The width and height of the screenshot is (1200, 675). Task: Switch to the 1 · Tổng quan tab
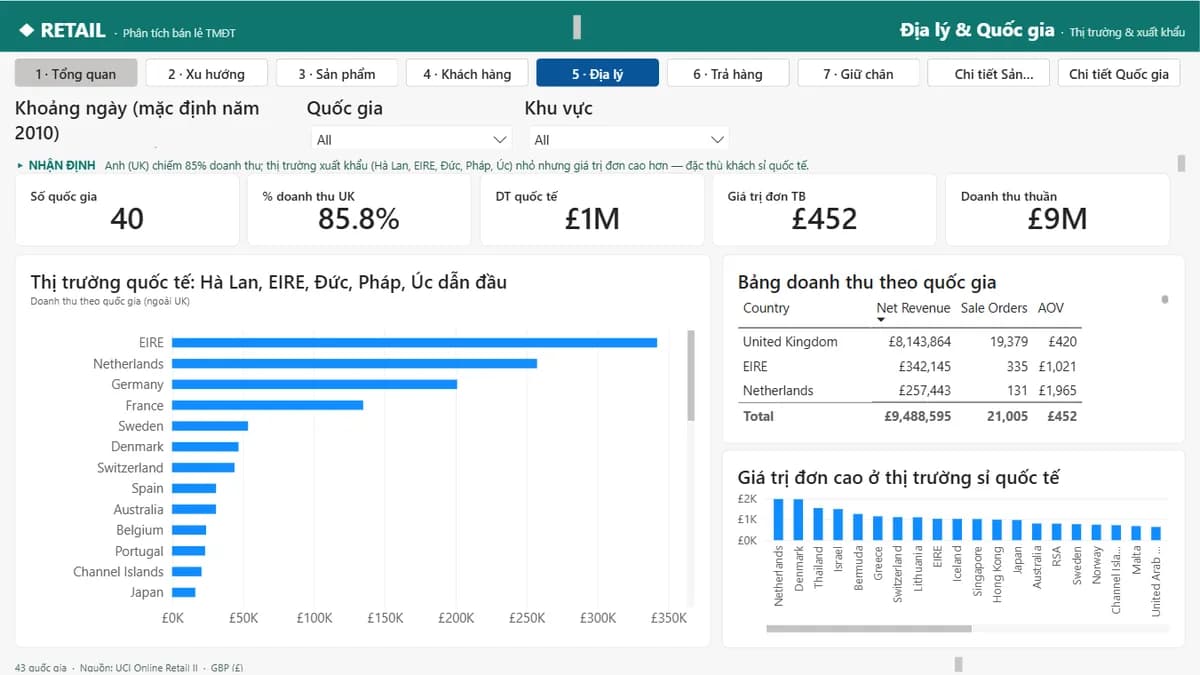click(x=75, y=73)
